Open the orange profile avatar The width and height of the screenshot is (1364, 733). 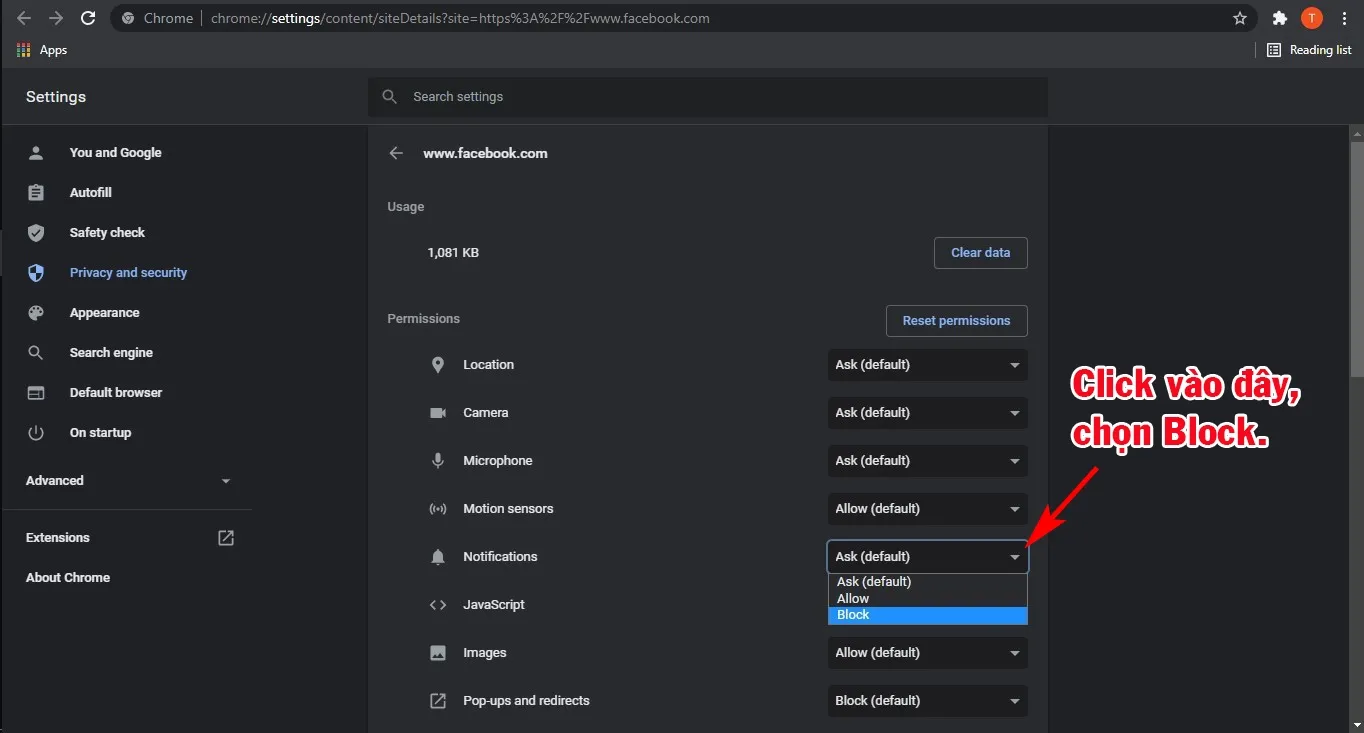[x=1311, y=18]
